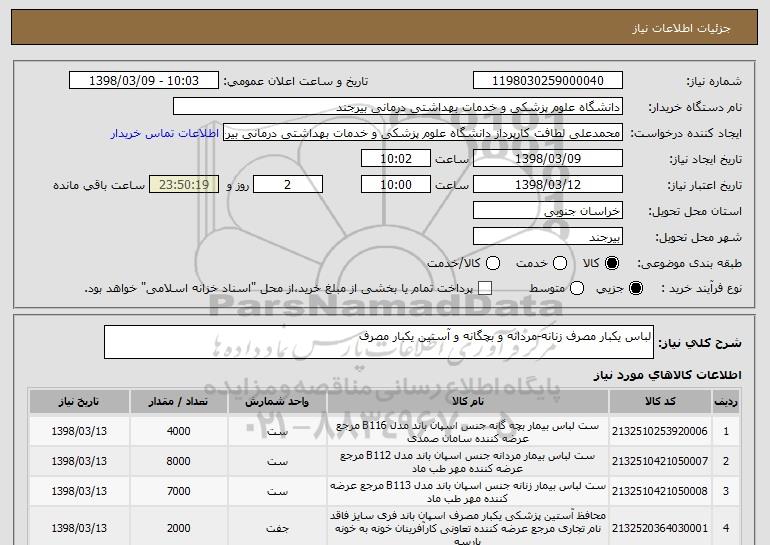770x545 pixels.
Task: Click the تعداد / مقدار column header
Action: [178, 402]
